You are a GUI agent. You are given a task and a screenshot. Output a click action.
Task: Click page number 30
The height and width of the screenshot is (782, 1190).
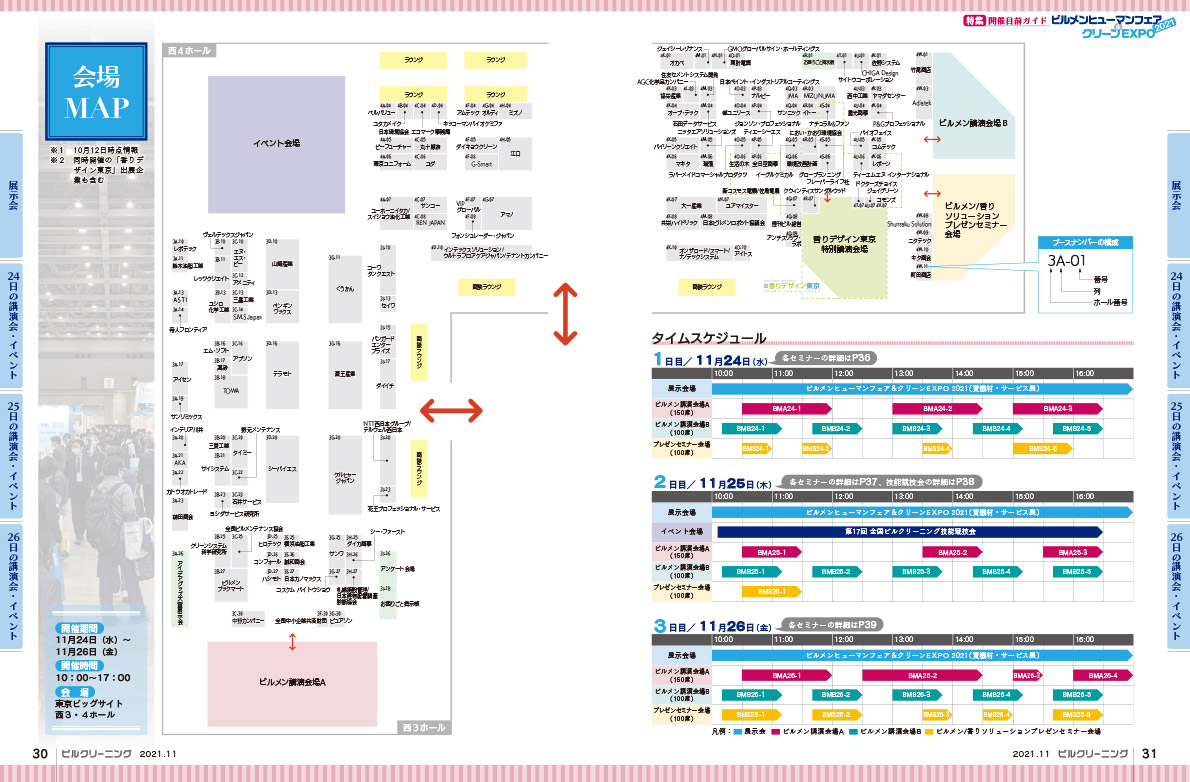click(x=40, y=754)
